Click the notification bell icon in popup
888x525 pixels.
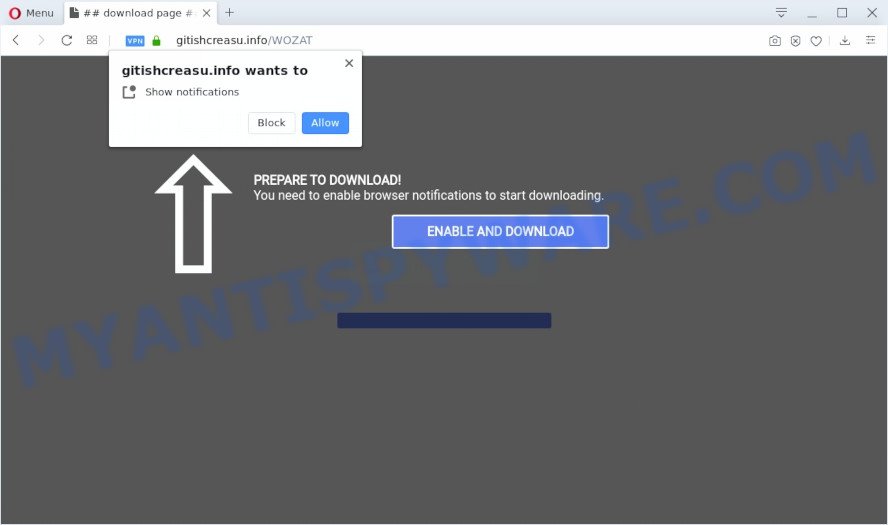[x=129, y=92]
